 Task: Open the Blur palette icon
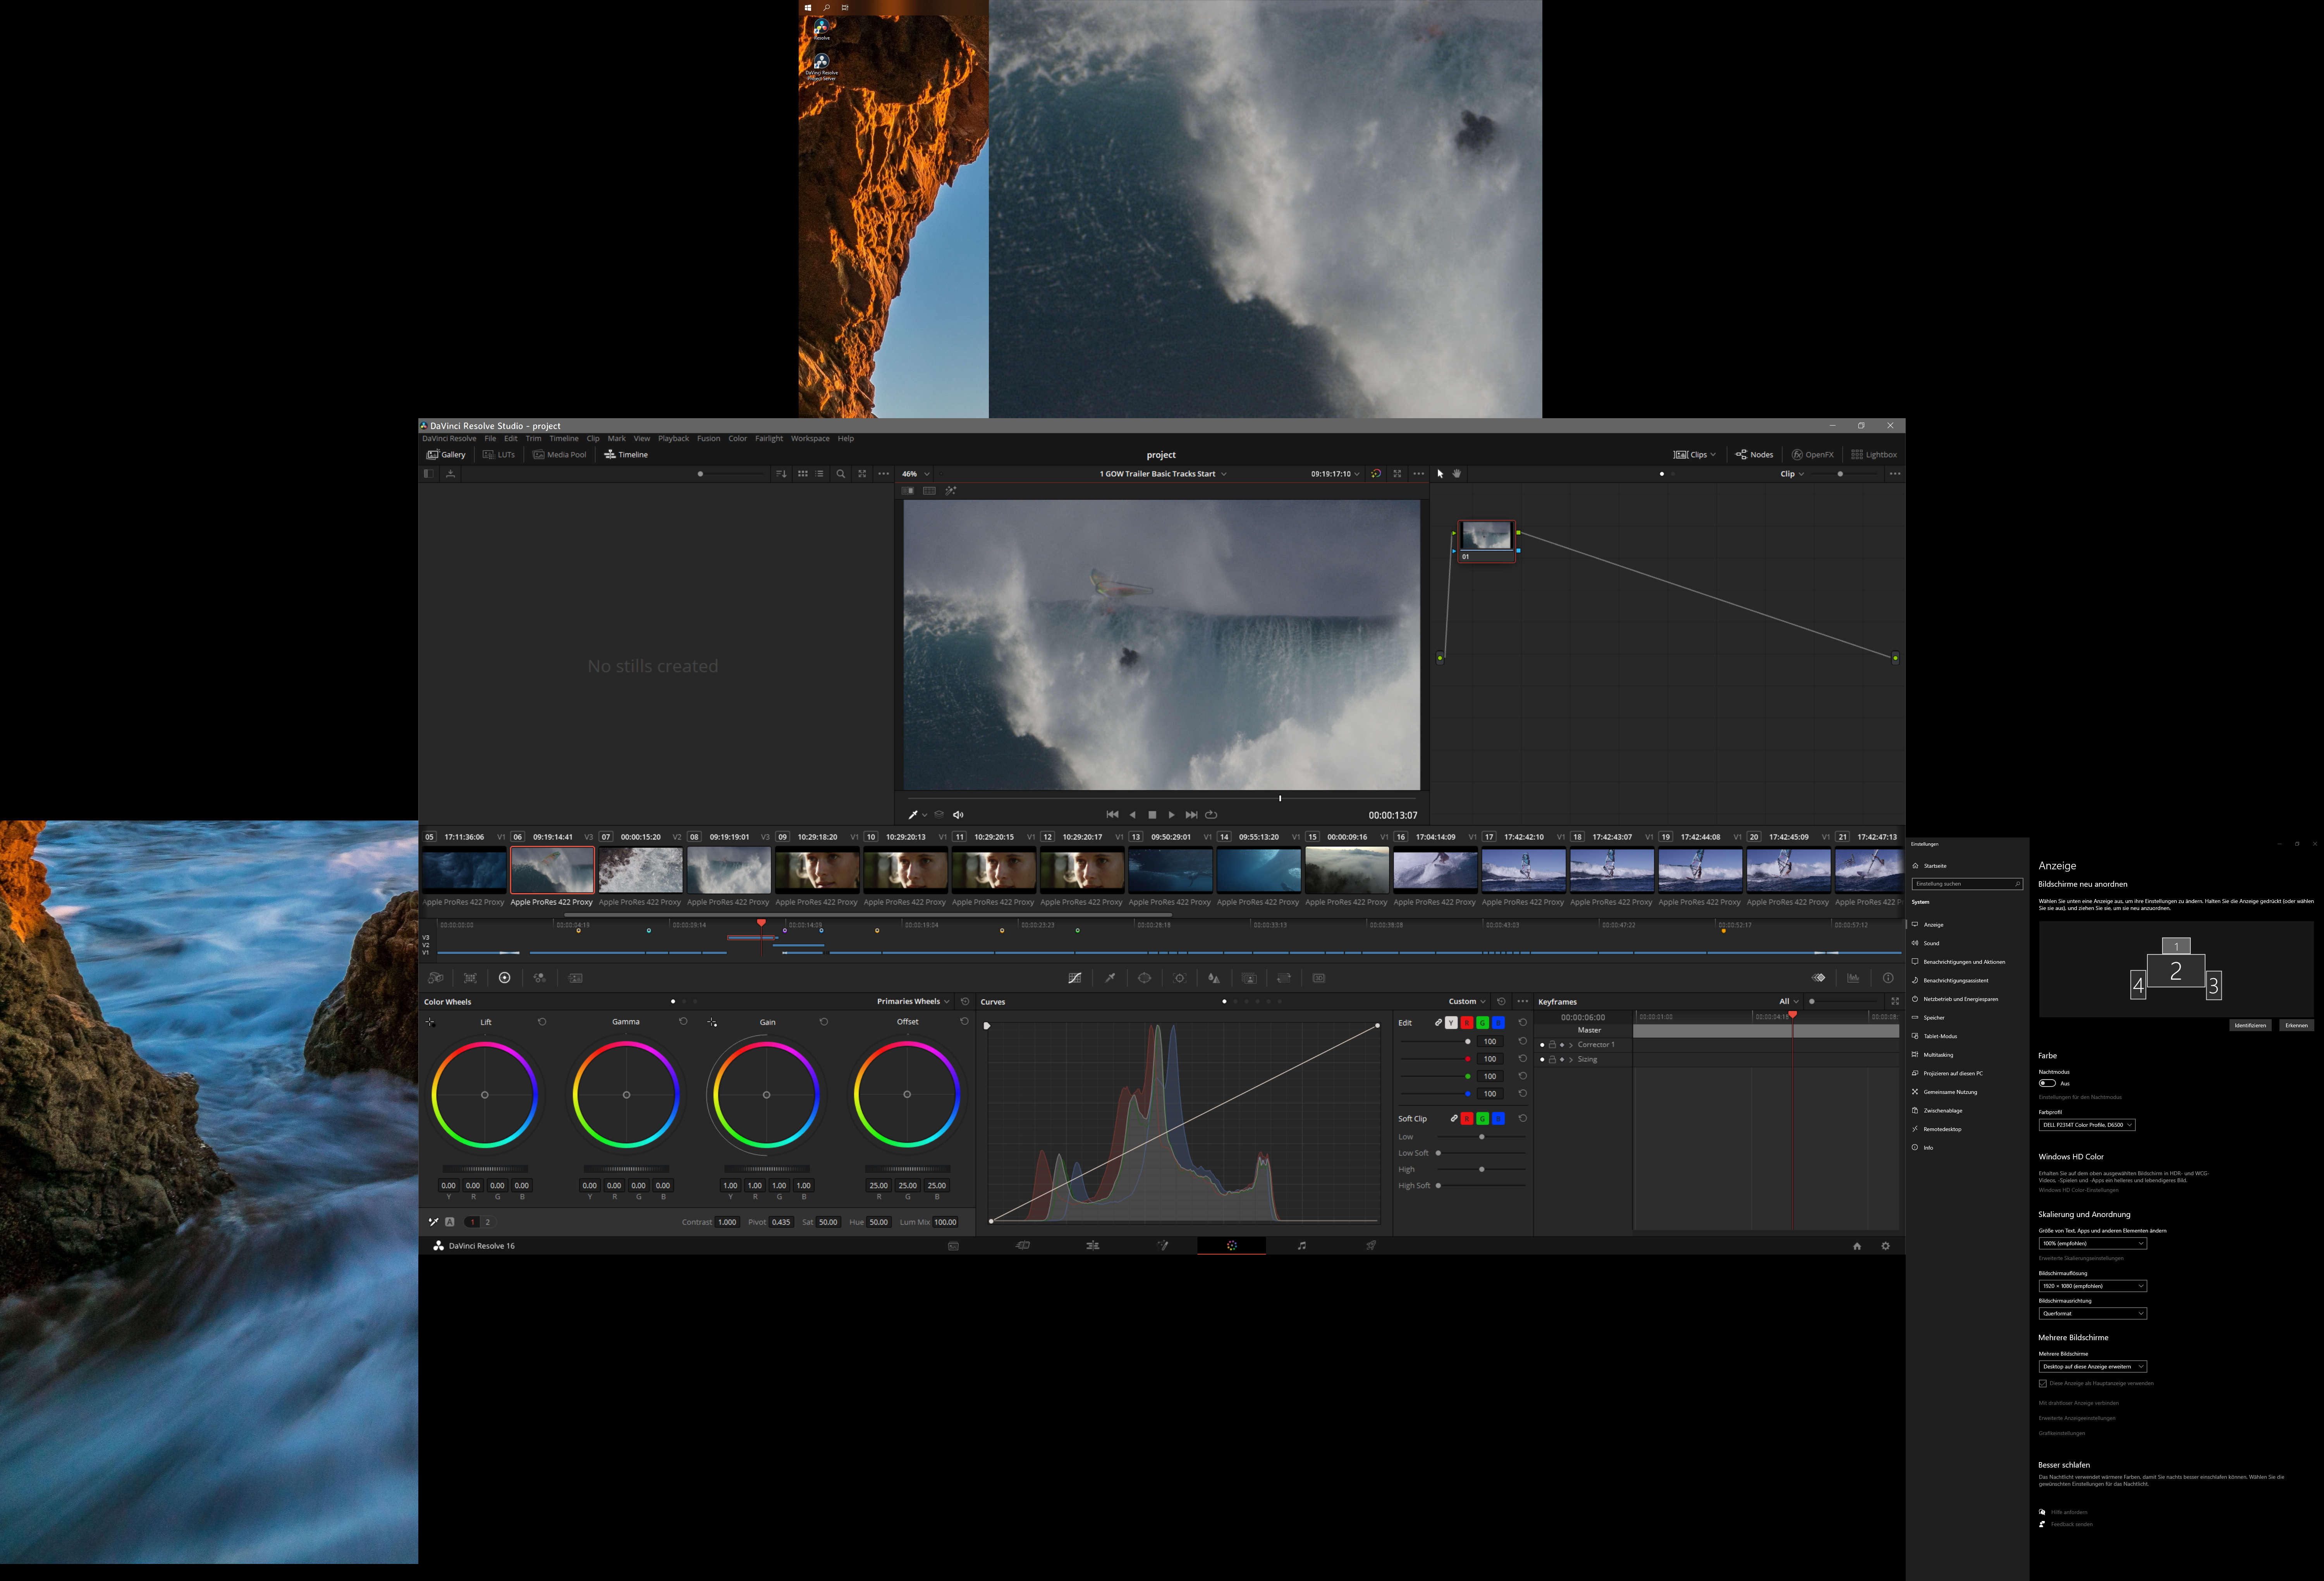click(1214, 978)
